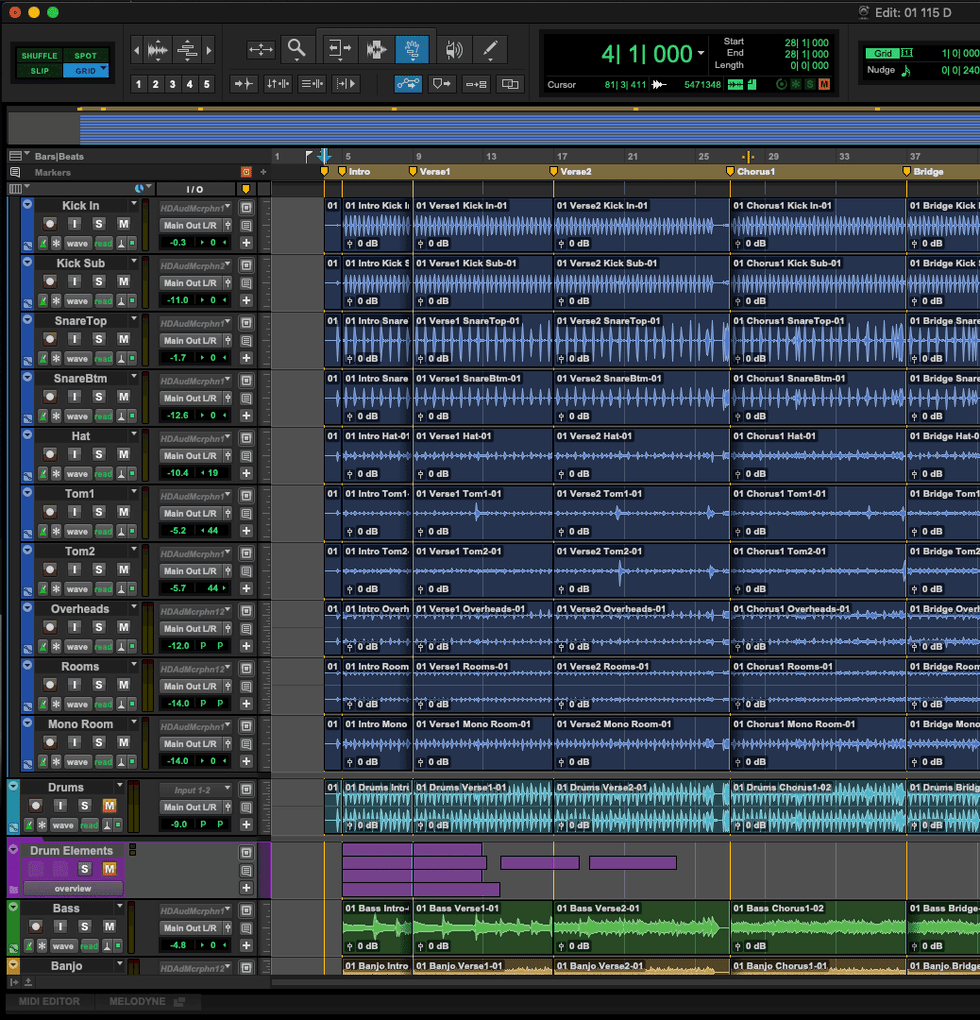Select the Zoomer magnifier tool

(296, 48)
